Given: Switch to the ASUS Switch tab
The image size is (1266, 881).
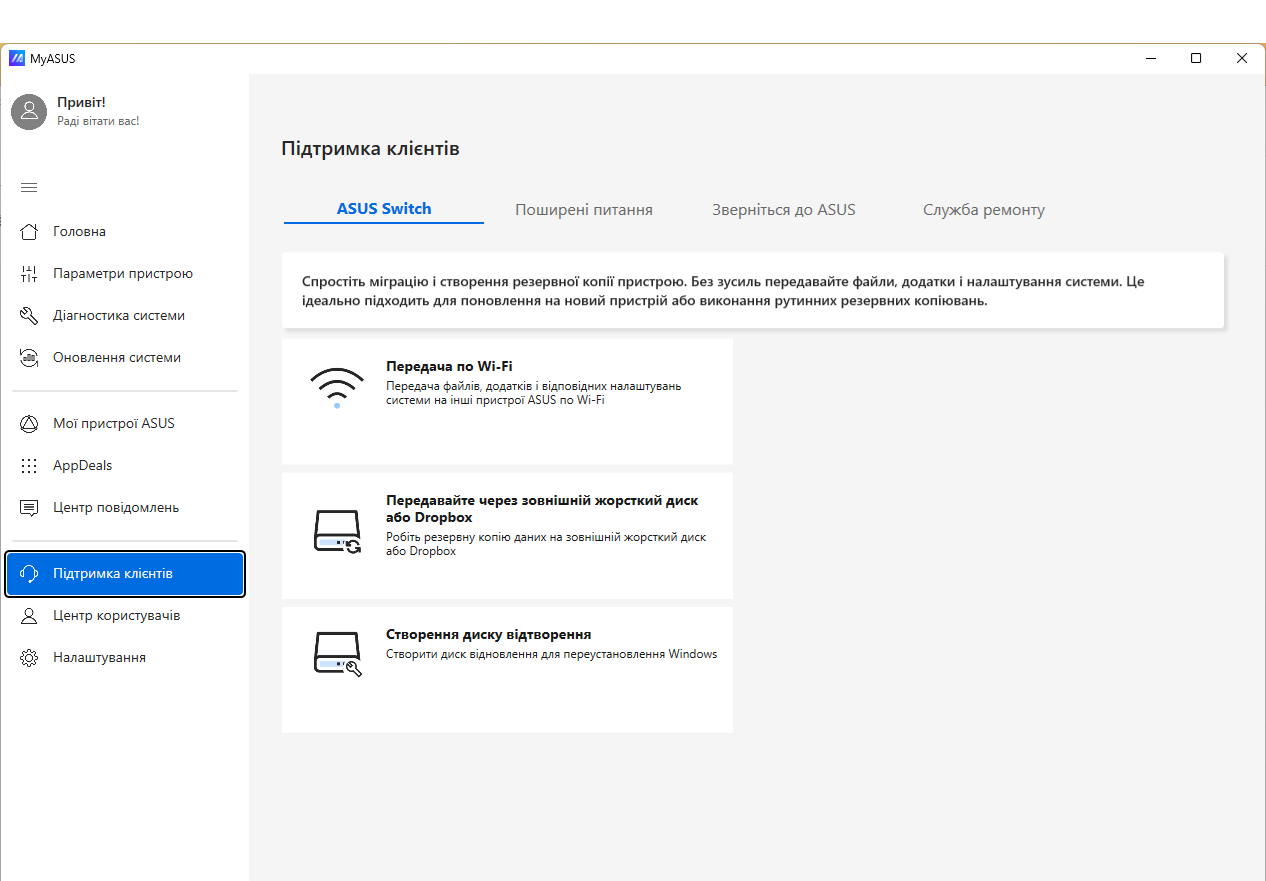Looking at the screenshot, I should (x=384, y=209).
